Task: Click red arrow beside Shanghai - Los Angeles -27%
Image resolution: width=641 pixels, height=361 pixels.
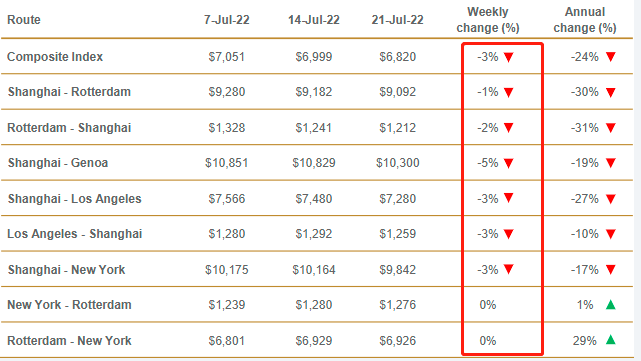Action: (611, 199)
